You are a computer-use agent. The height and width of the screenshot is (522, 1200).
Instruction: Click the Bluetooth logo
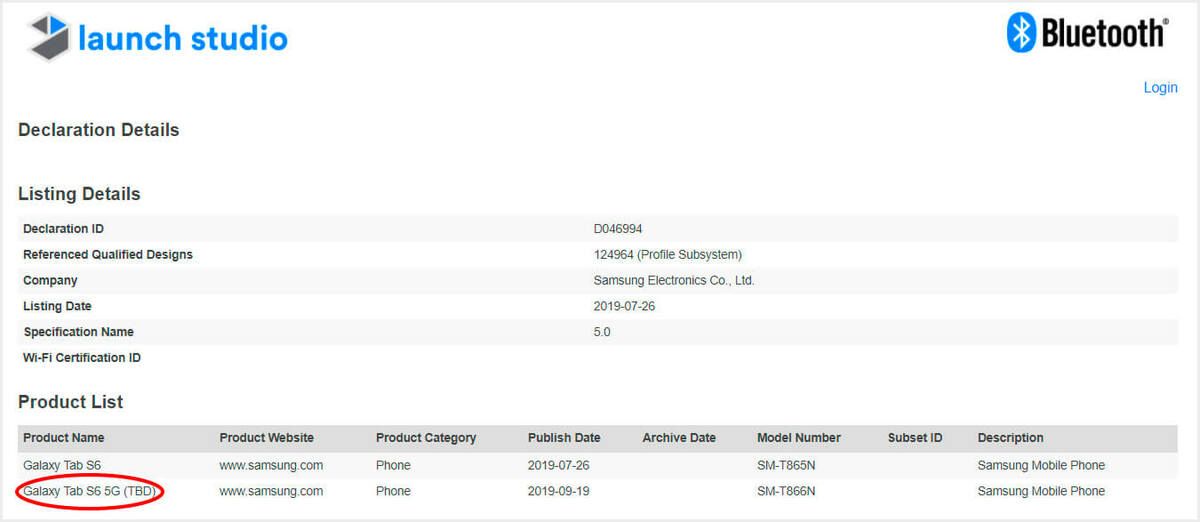1087,32
